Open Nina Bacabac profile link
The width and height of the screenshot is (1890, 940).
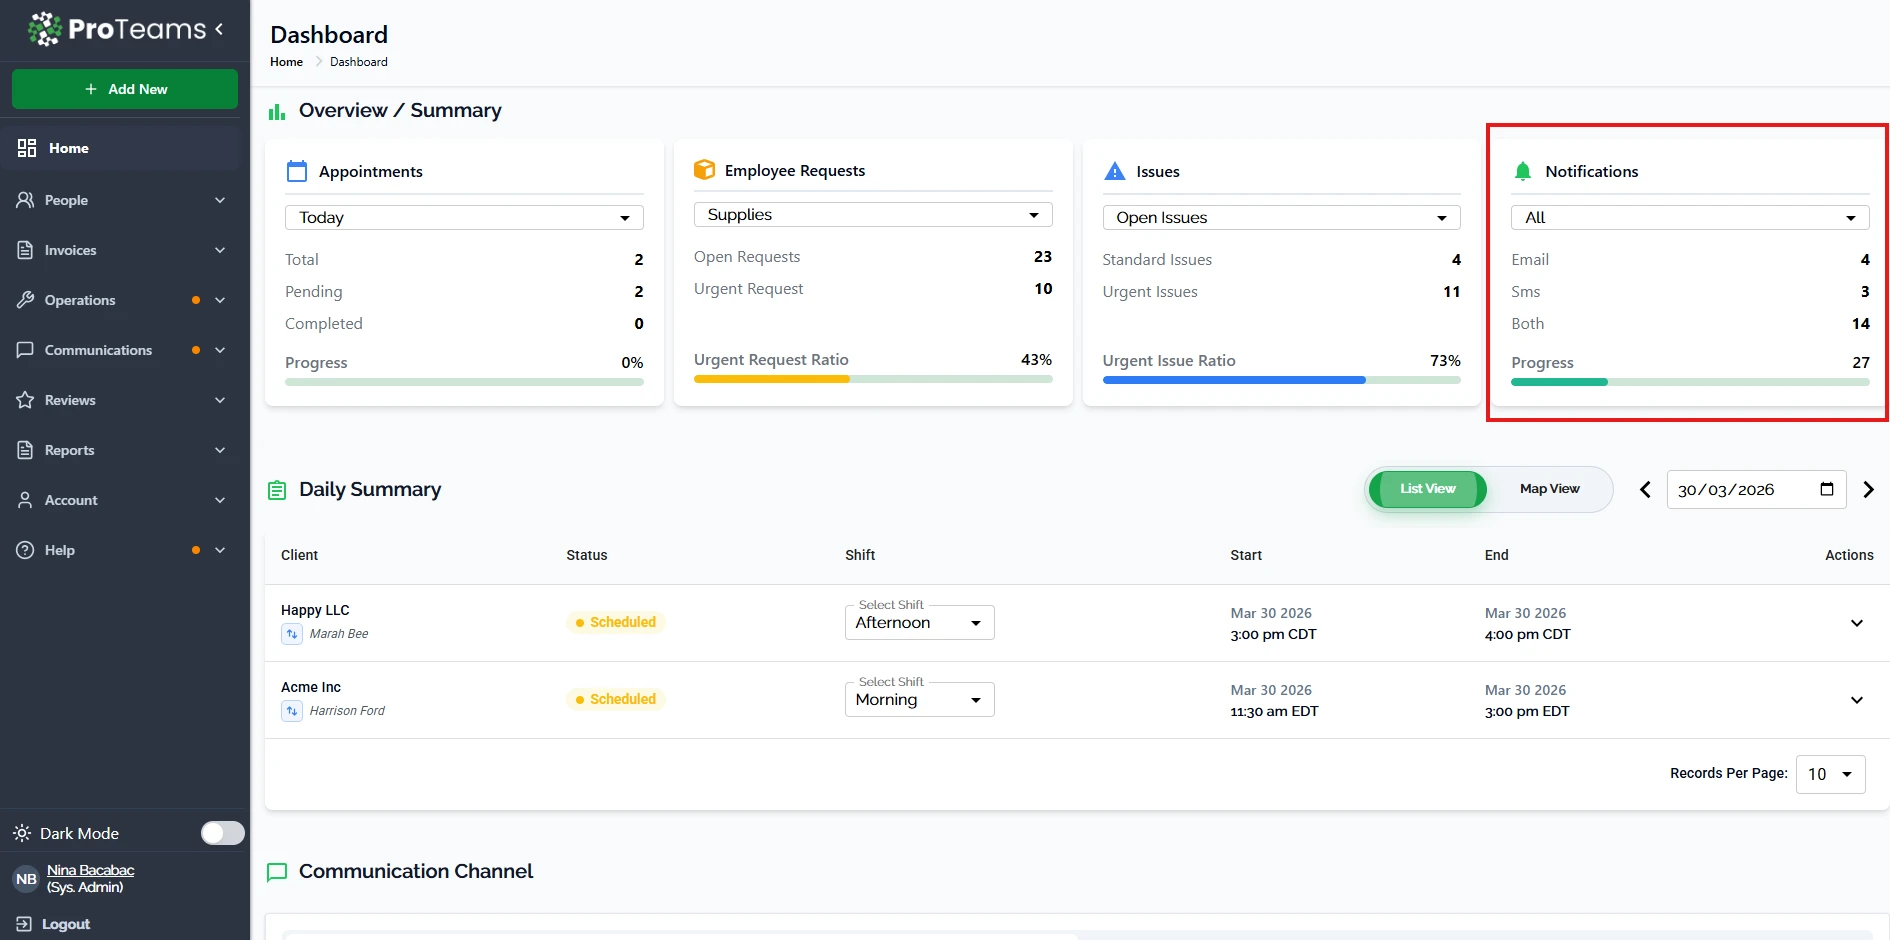point(90,870)
